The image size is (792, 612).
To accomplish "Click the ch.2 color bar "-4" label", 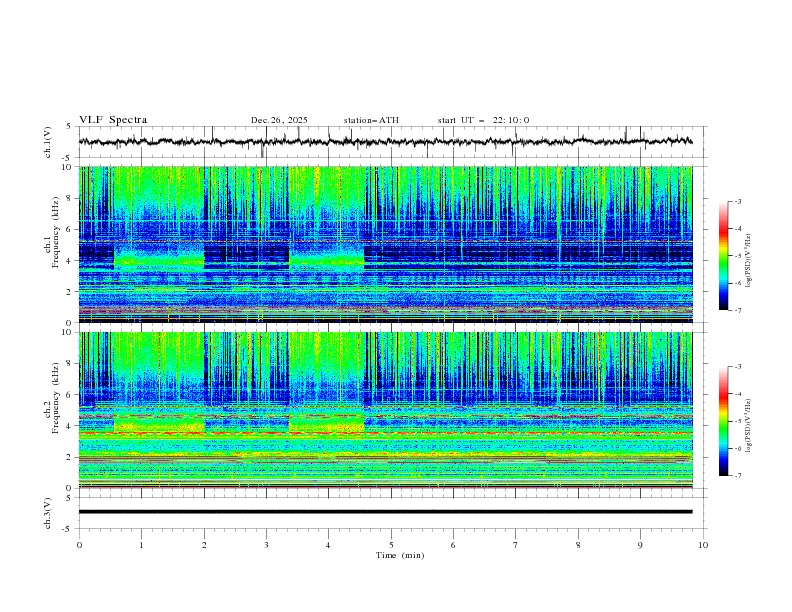I will [x=738, y=394].
